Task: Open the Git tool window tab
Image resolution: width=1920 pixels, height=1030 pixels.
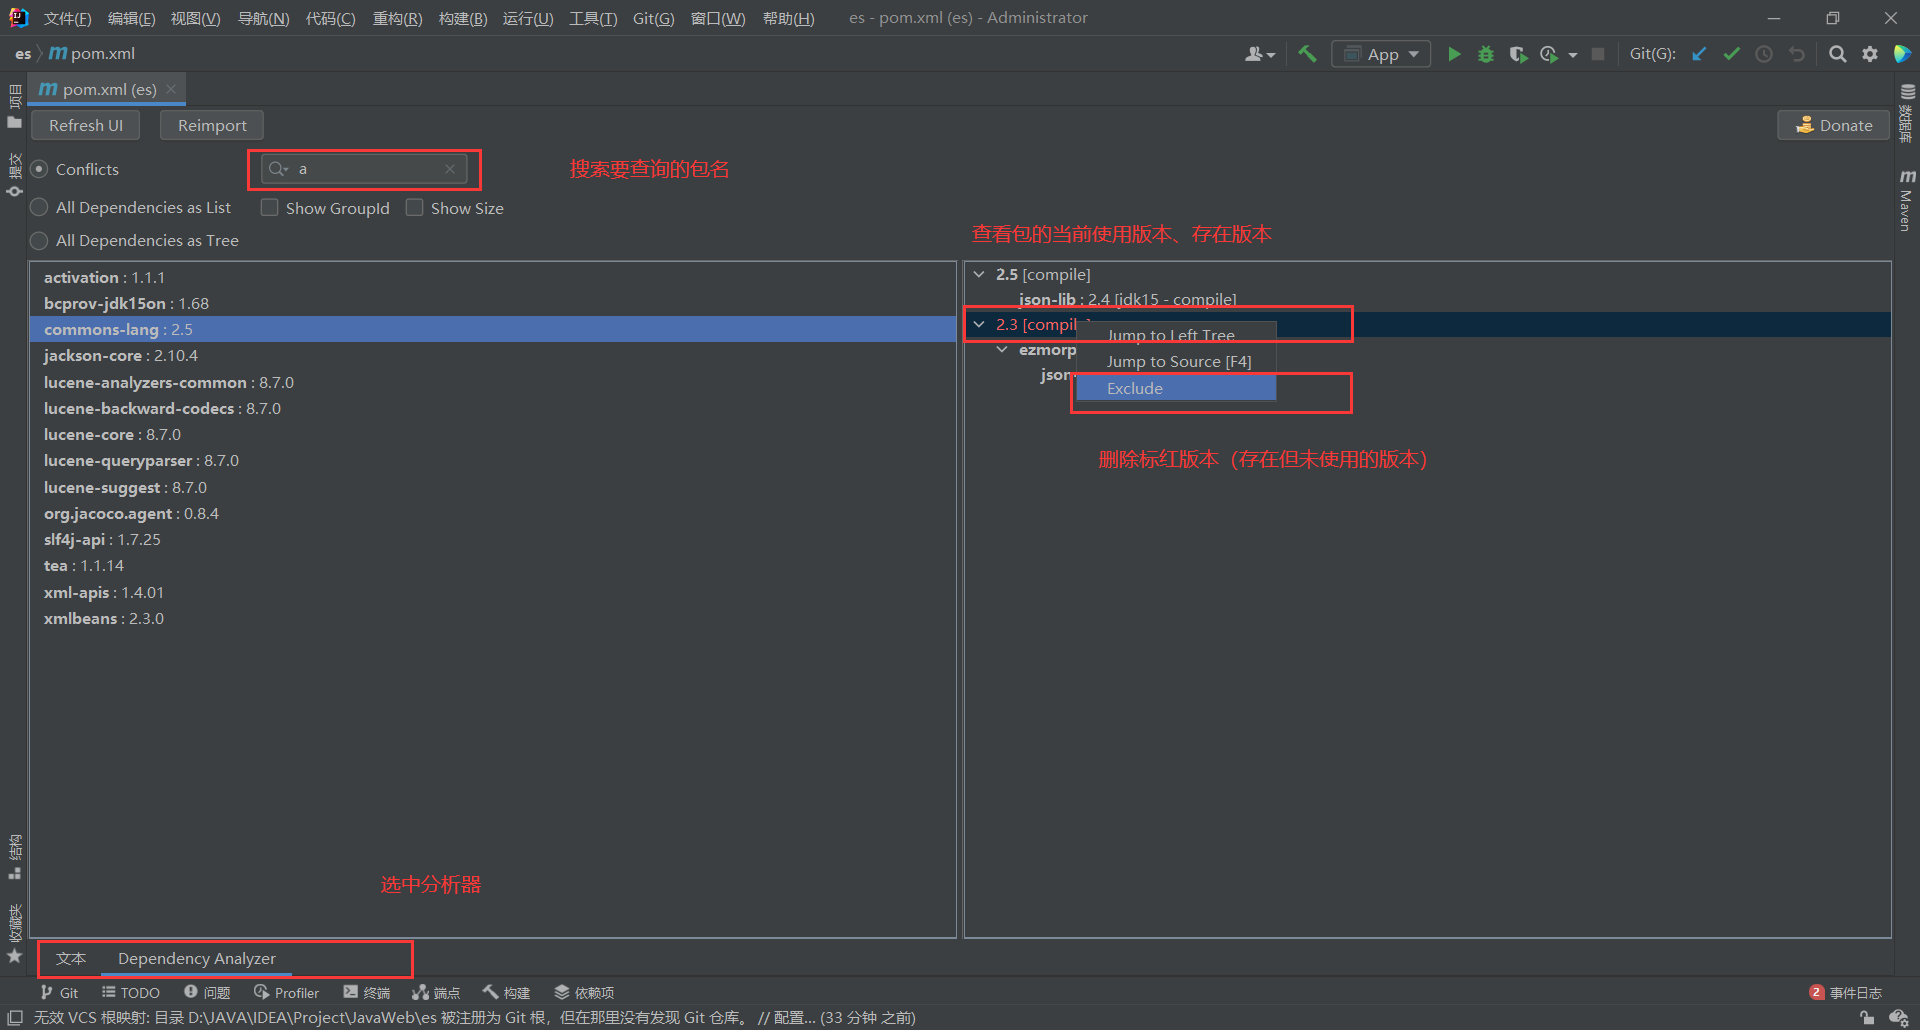Action: [x=59, y=992]
